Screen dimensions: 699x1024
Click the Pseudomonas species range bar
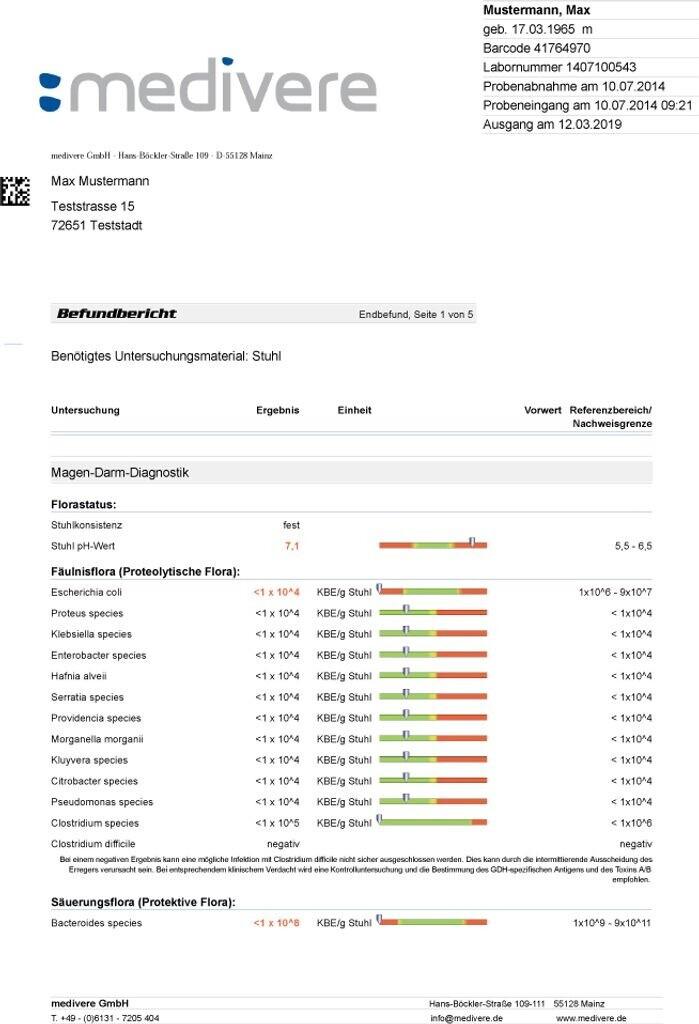(432, 802)
